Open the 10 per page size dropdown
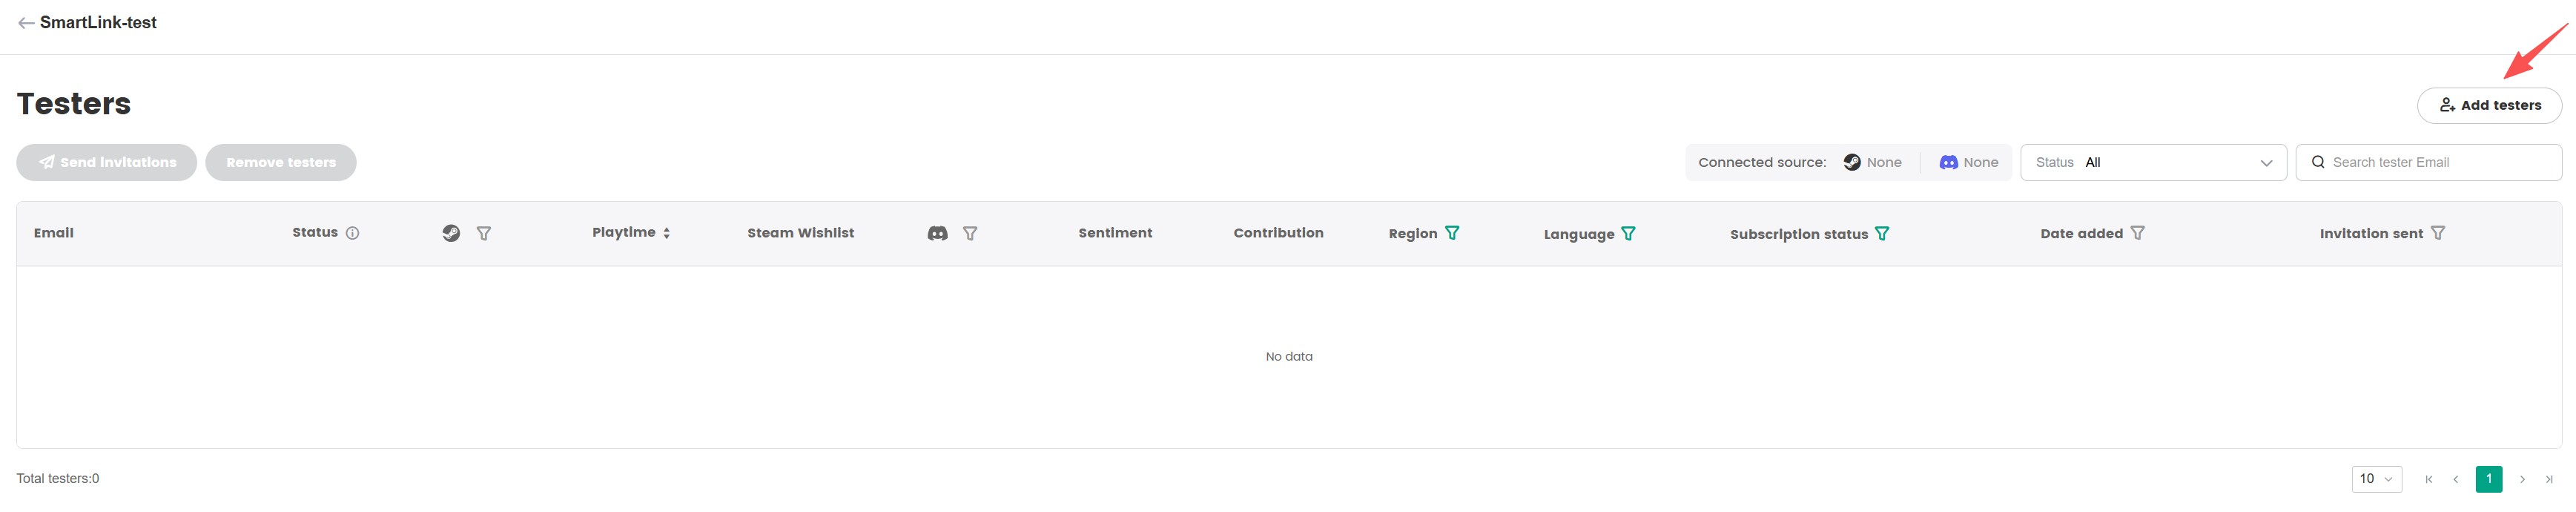The height and width of the screenshot is (512, 2576). pos(2376,479)
